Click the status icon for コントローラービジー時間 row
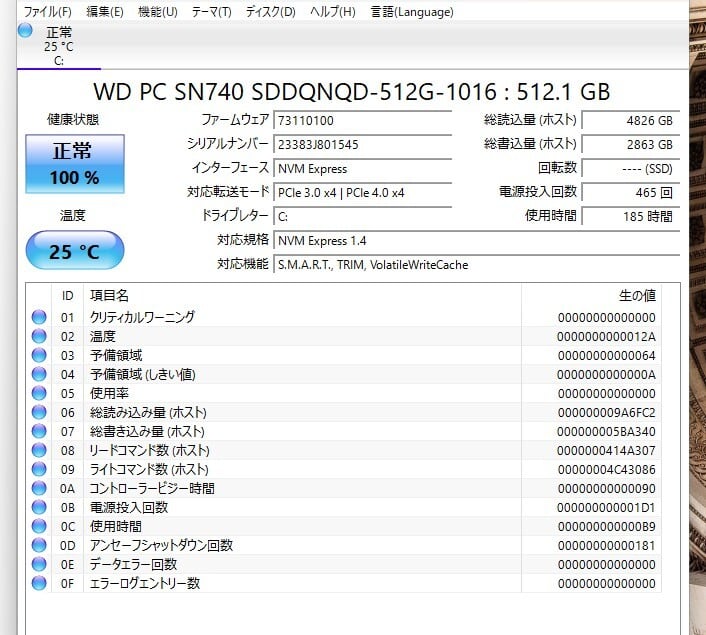 coord(39,488)
